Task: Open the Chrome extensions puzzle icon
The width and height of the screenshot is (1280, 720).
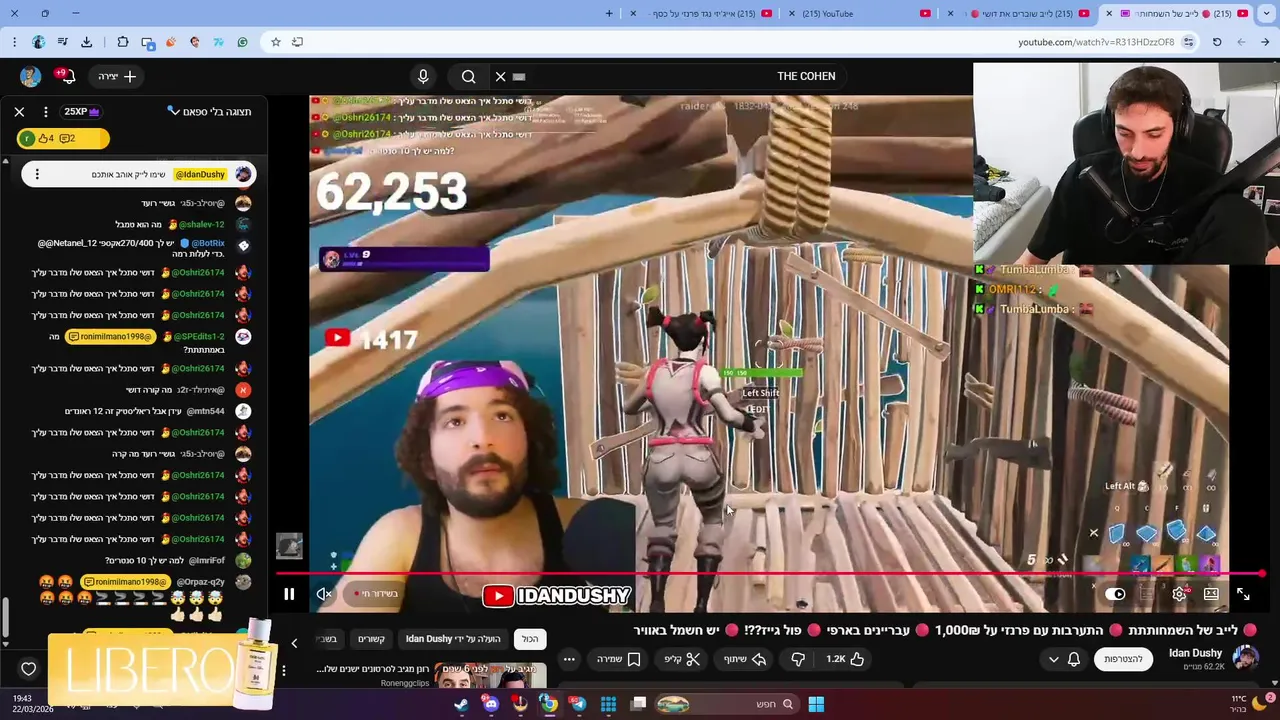Action: tap(123, 42)
